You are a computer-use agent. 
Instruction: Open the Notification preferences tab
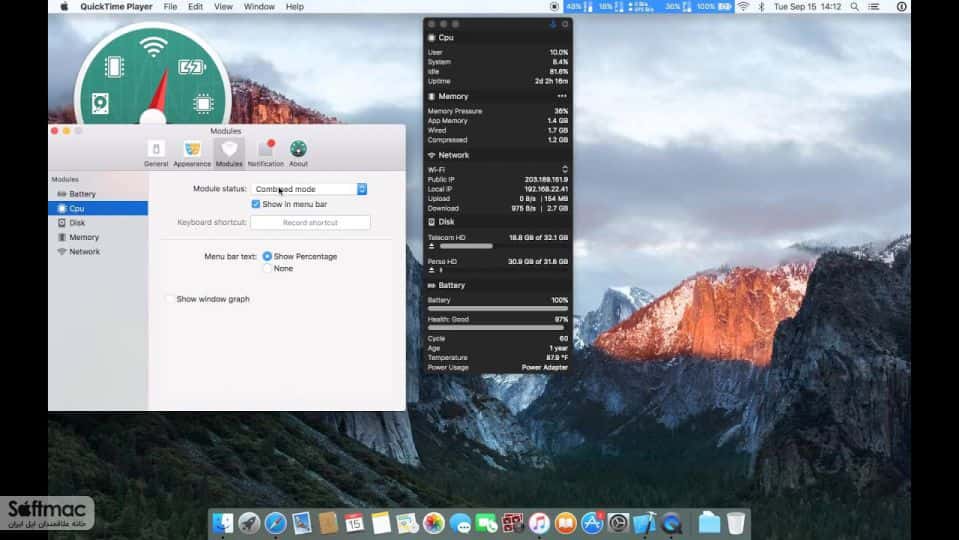click(x=265, y=153)
